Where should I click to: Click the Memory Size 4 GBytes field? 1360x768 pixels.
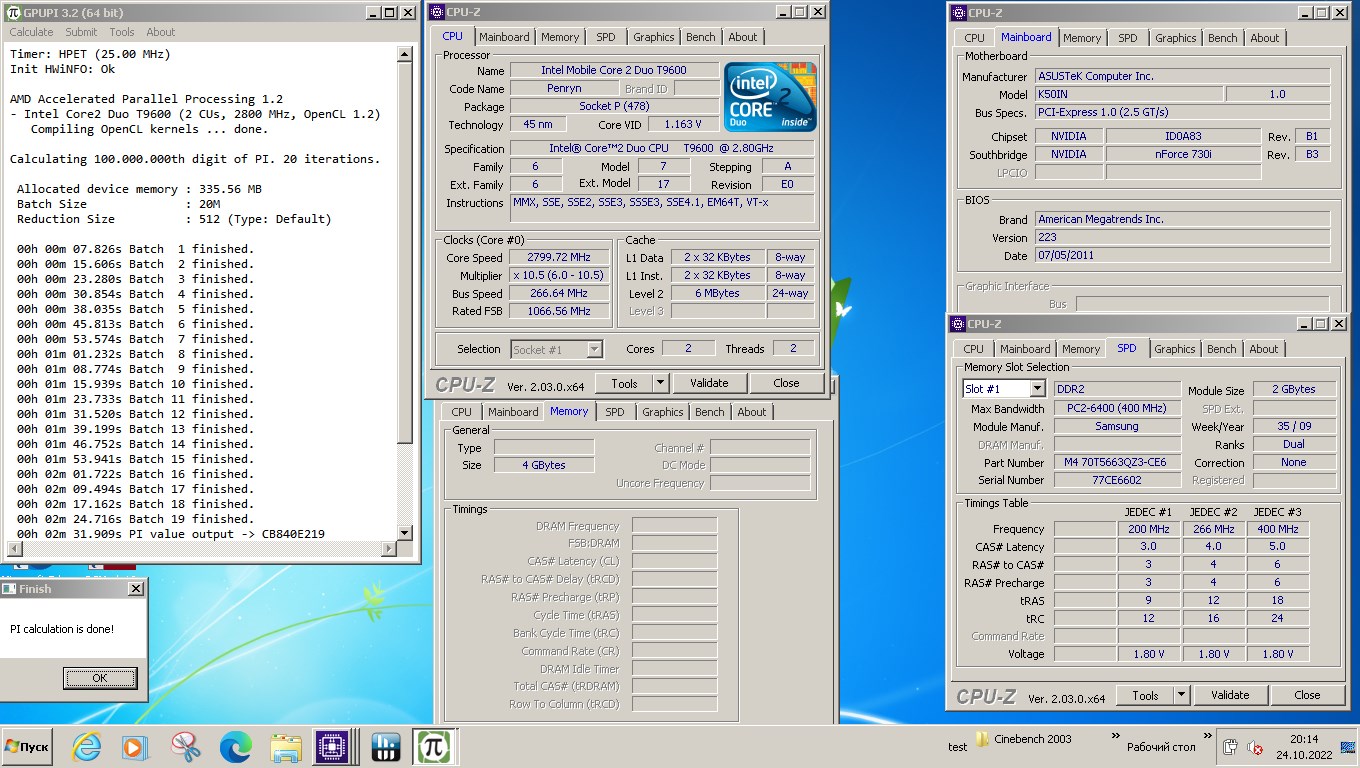[544, 465]
